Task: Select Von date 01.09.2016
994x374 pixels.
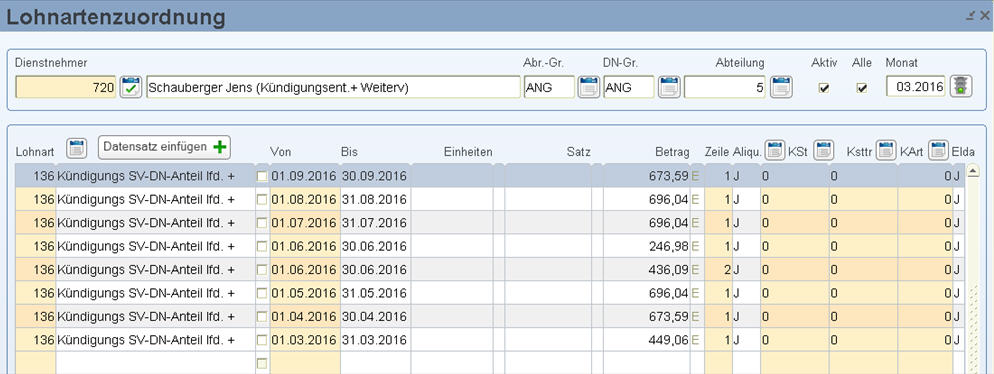Action: pos(305,176)
